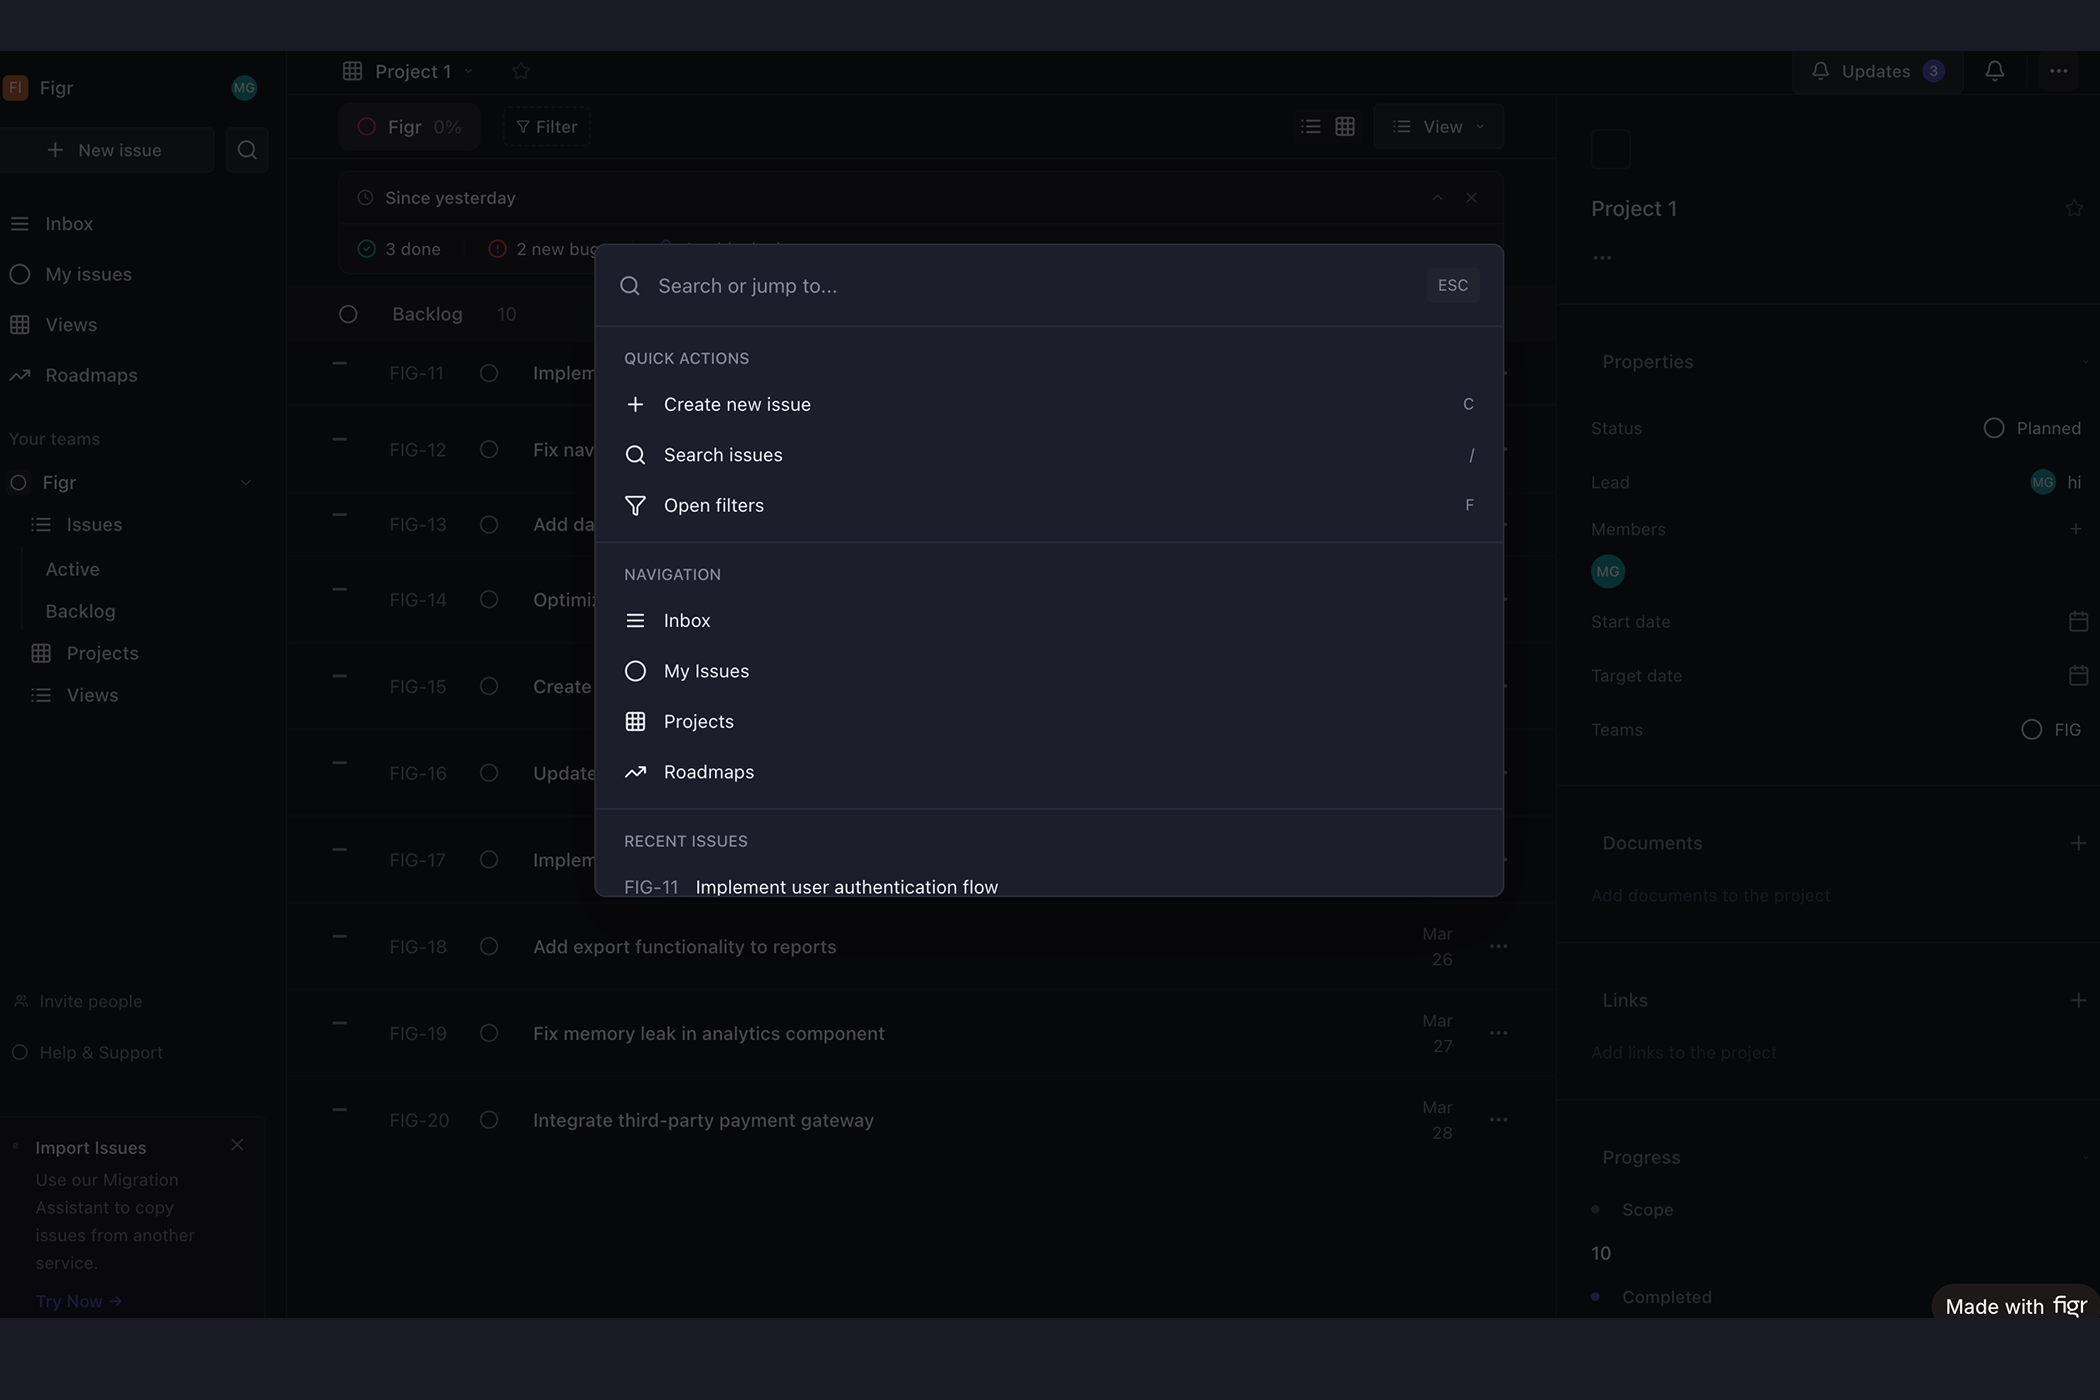The image size is (2100, 1400).
Task: Favorite Project 1 with header star
Action: pos(521,71)
